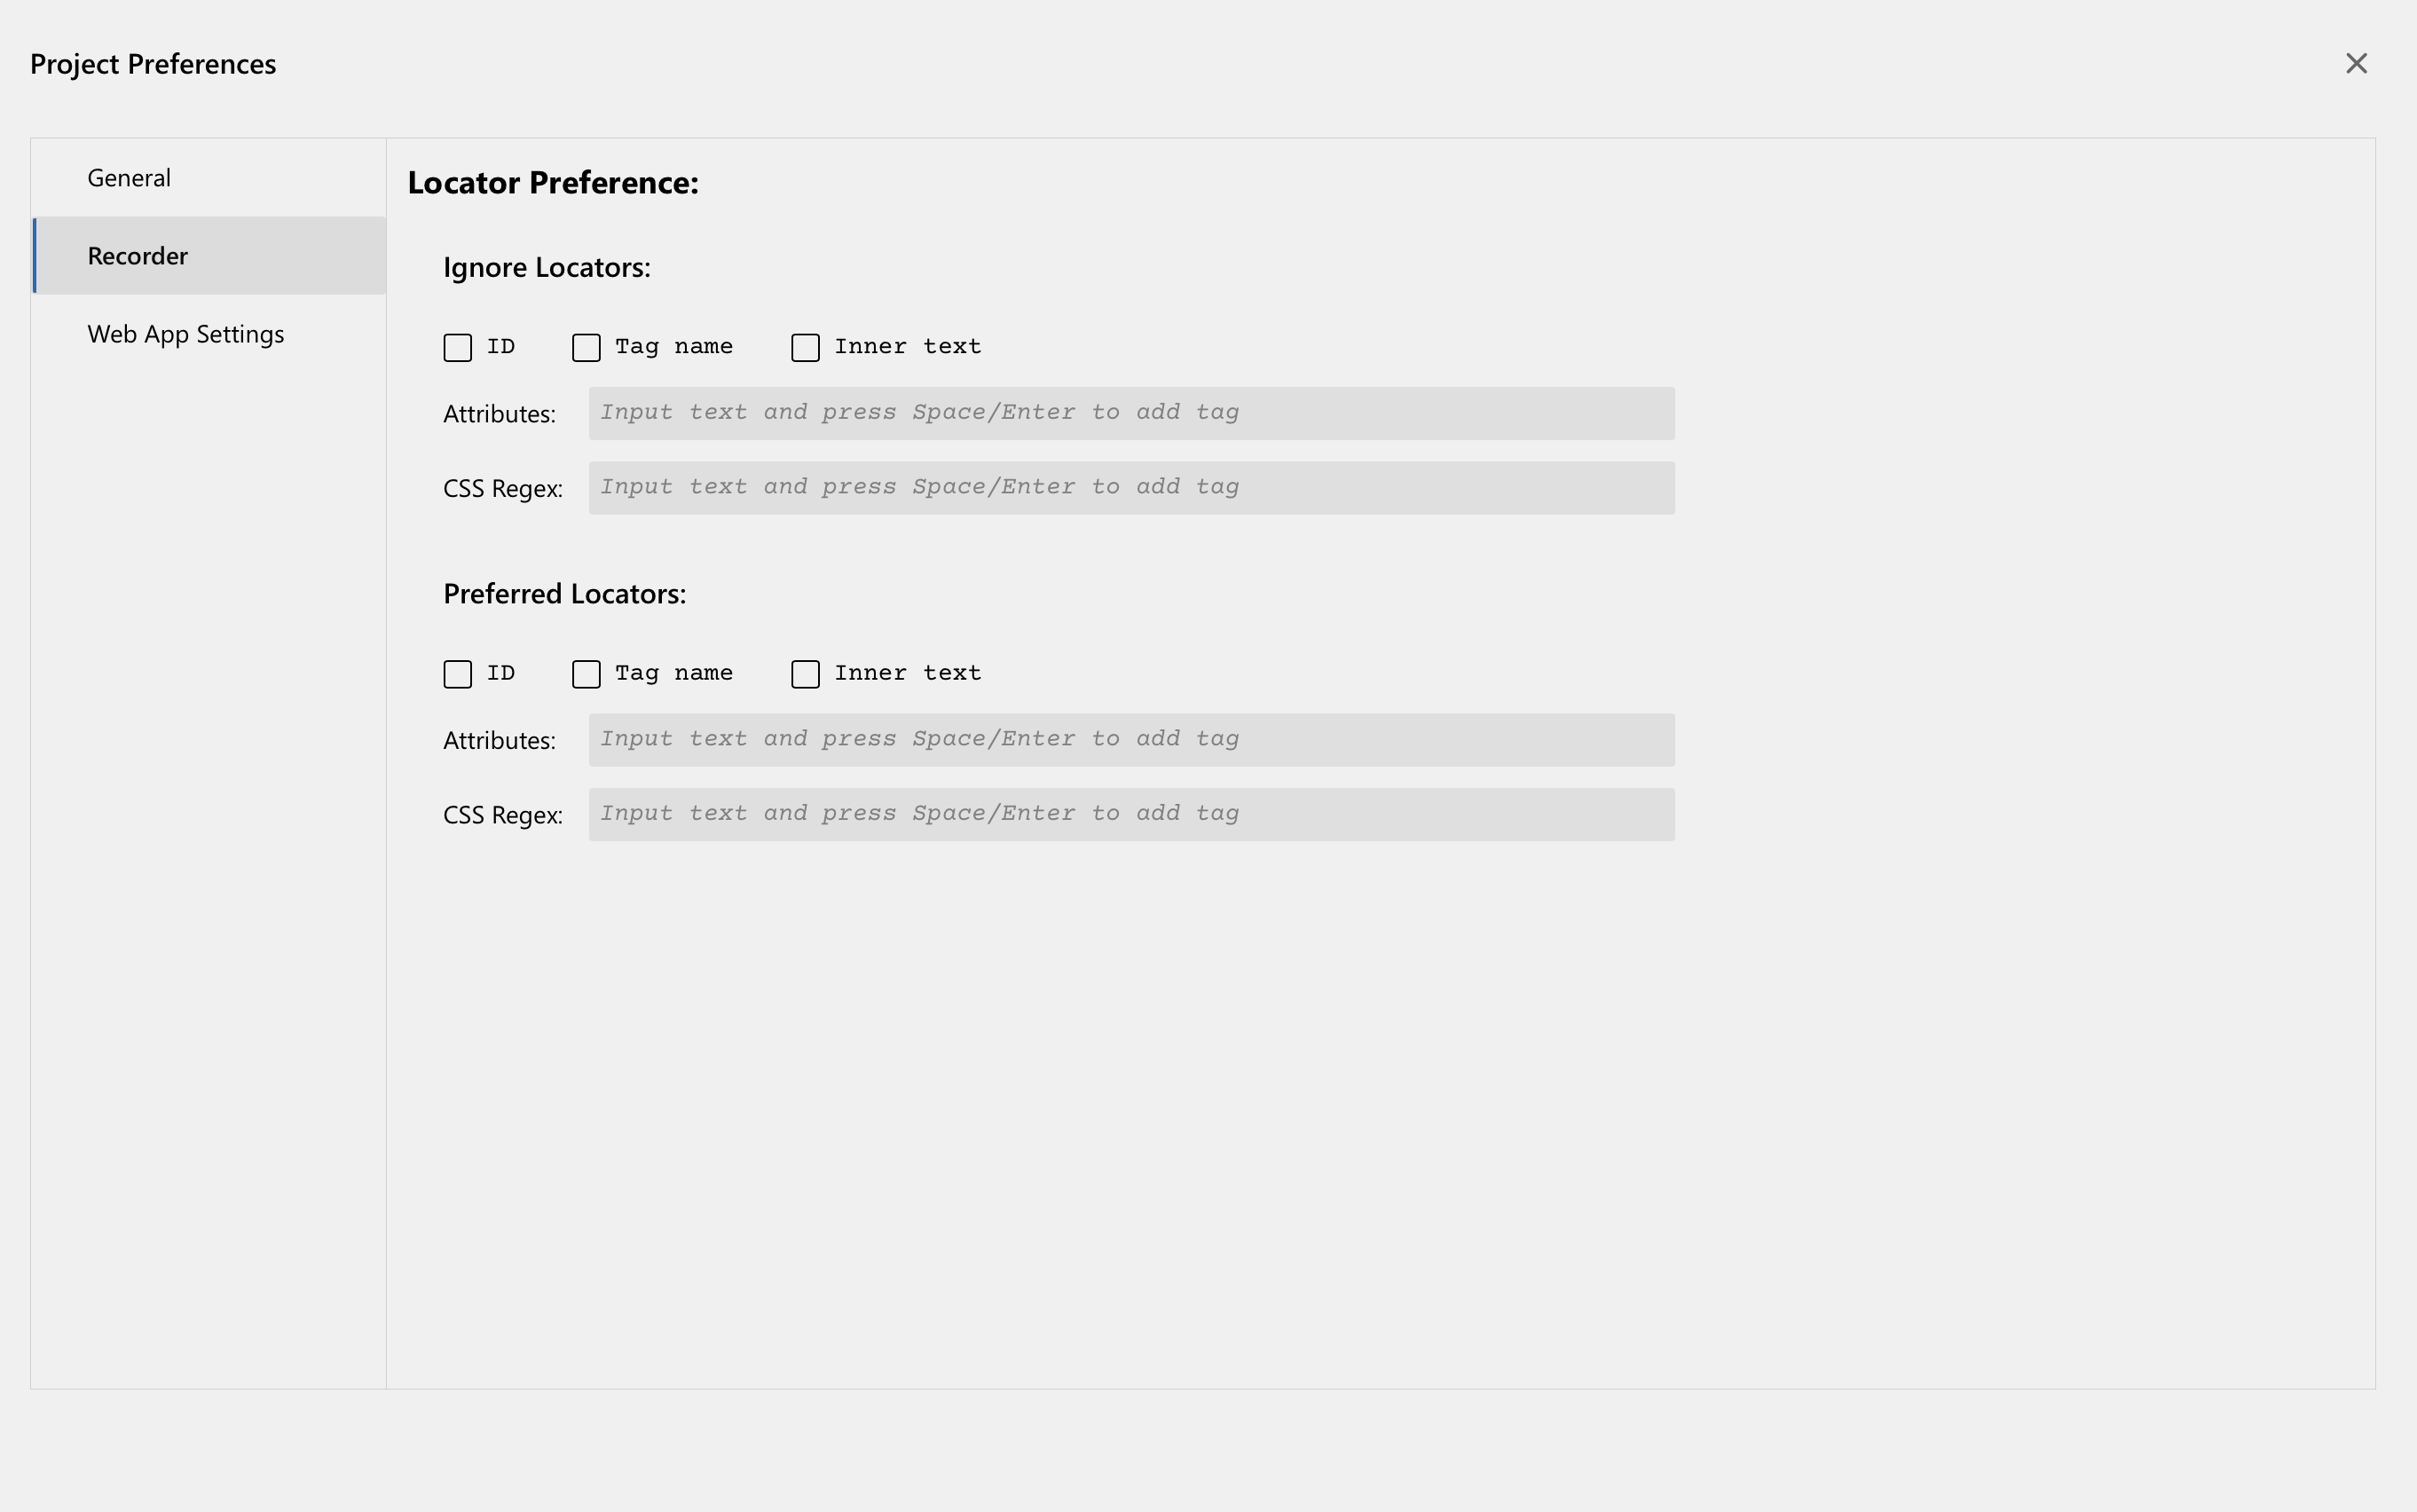Click the Locator Preference heading

click(x=553, y=182)
